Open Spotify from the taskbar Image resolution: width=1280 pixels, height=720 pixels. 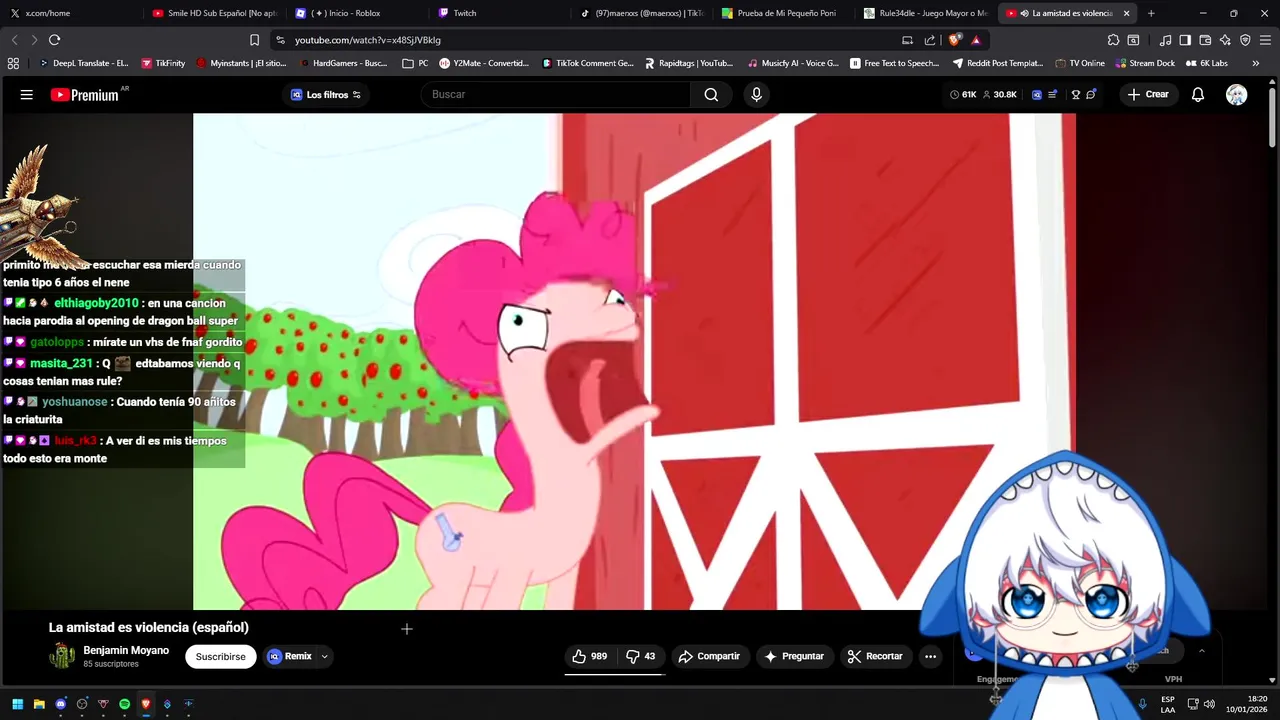(x=124, y=704)
